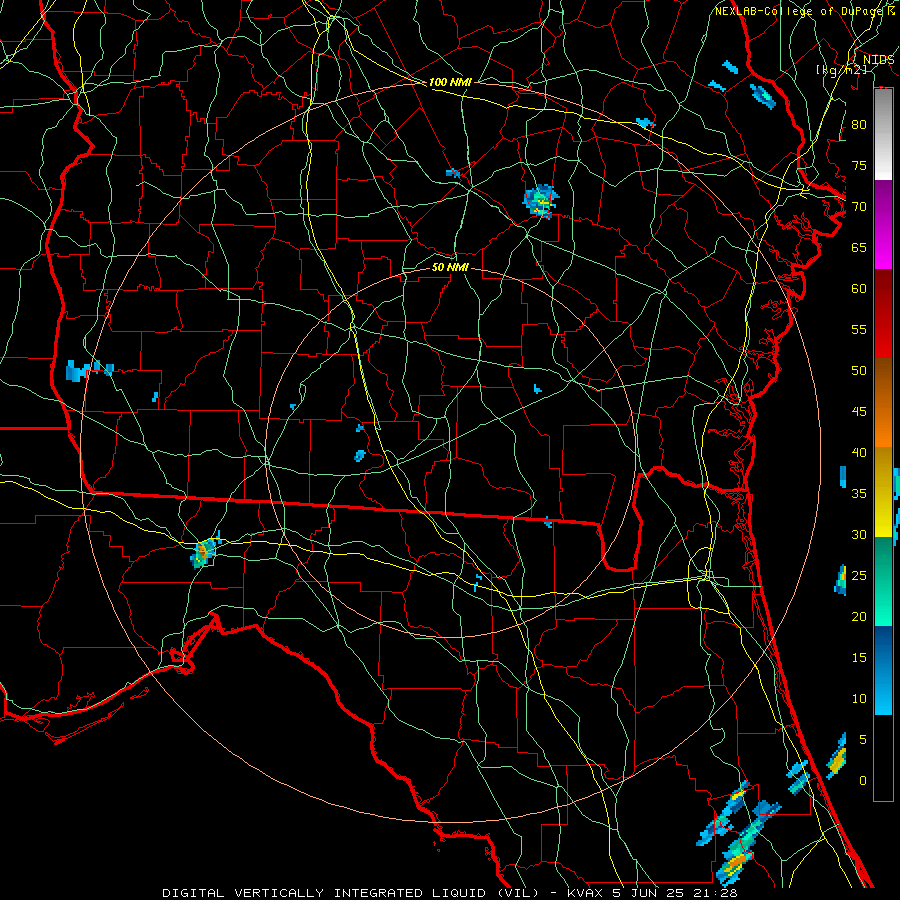The image size is (900, 900).
Task: Pick the green segment of the color bar
Action: click(883, 581)
